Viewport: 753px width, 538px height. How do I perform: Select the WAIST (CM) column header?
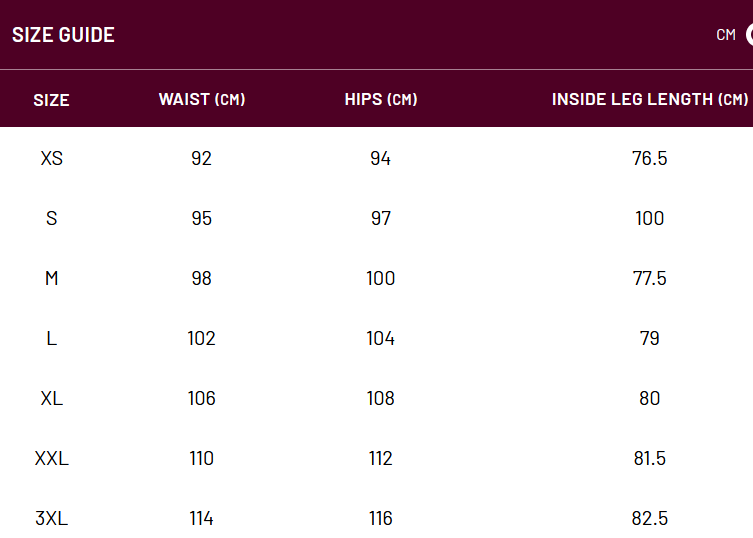(x=202, y=99)
